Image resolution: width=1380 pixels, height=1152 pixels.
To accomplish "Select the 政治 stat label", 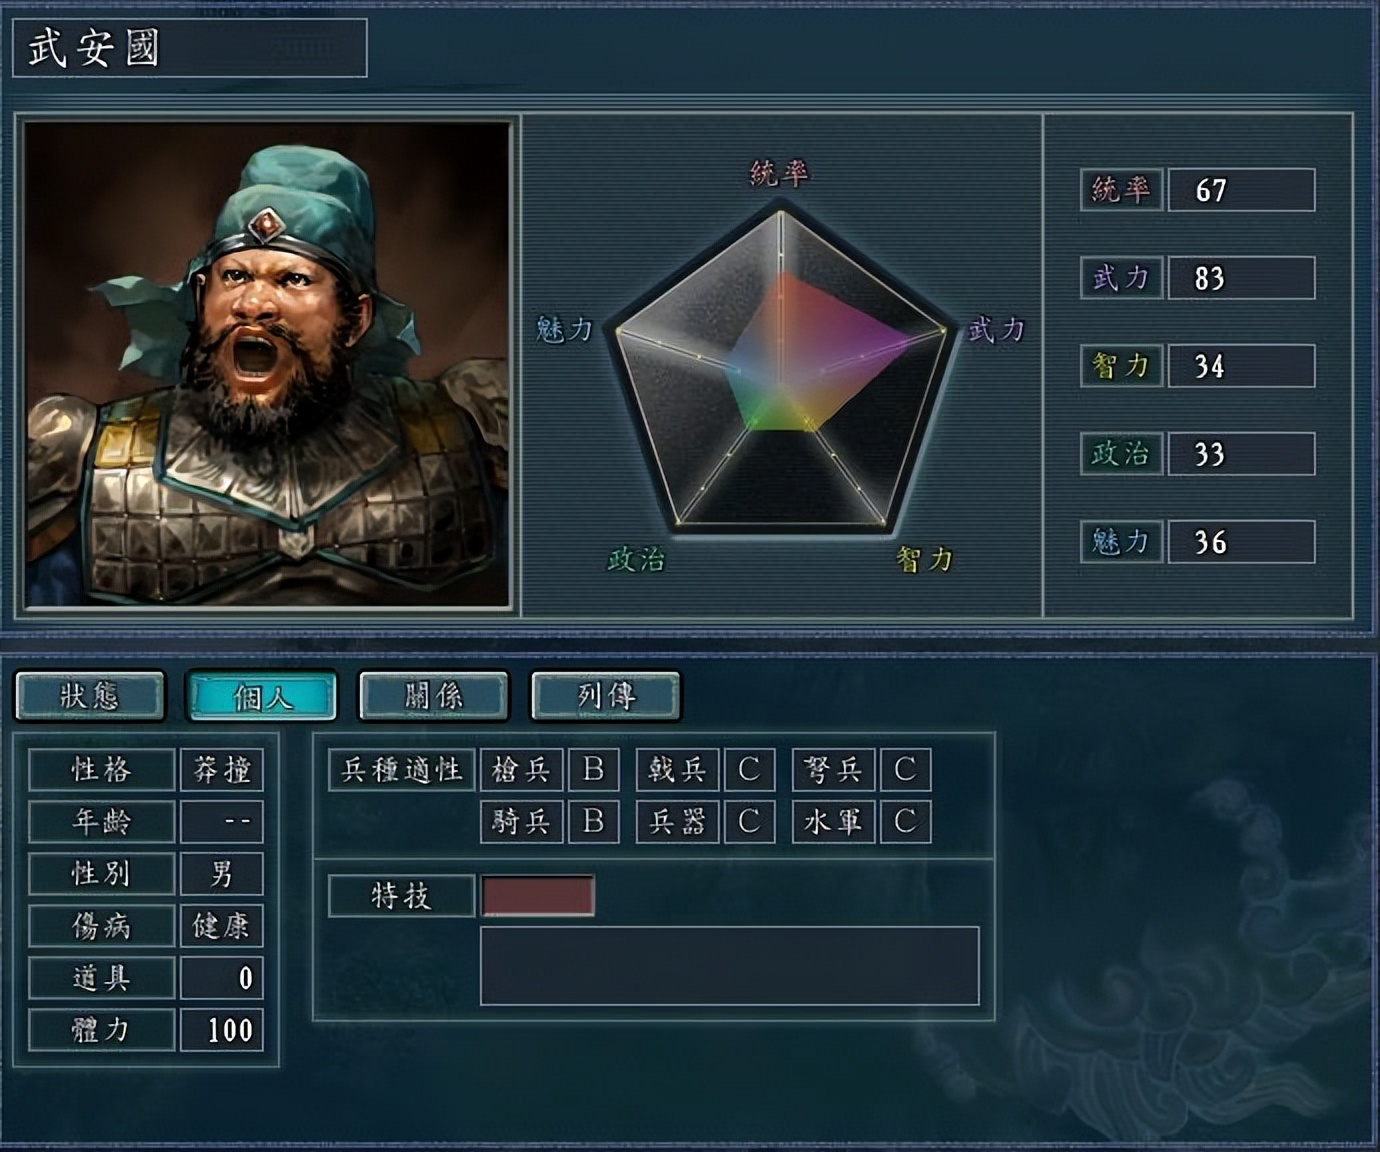I will point(1121,453).
